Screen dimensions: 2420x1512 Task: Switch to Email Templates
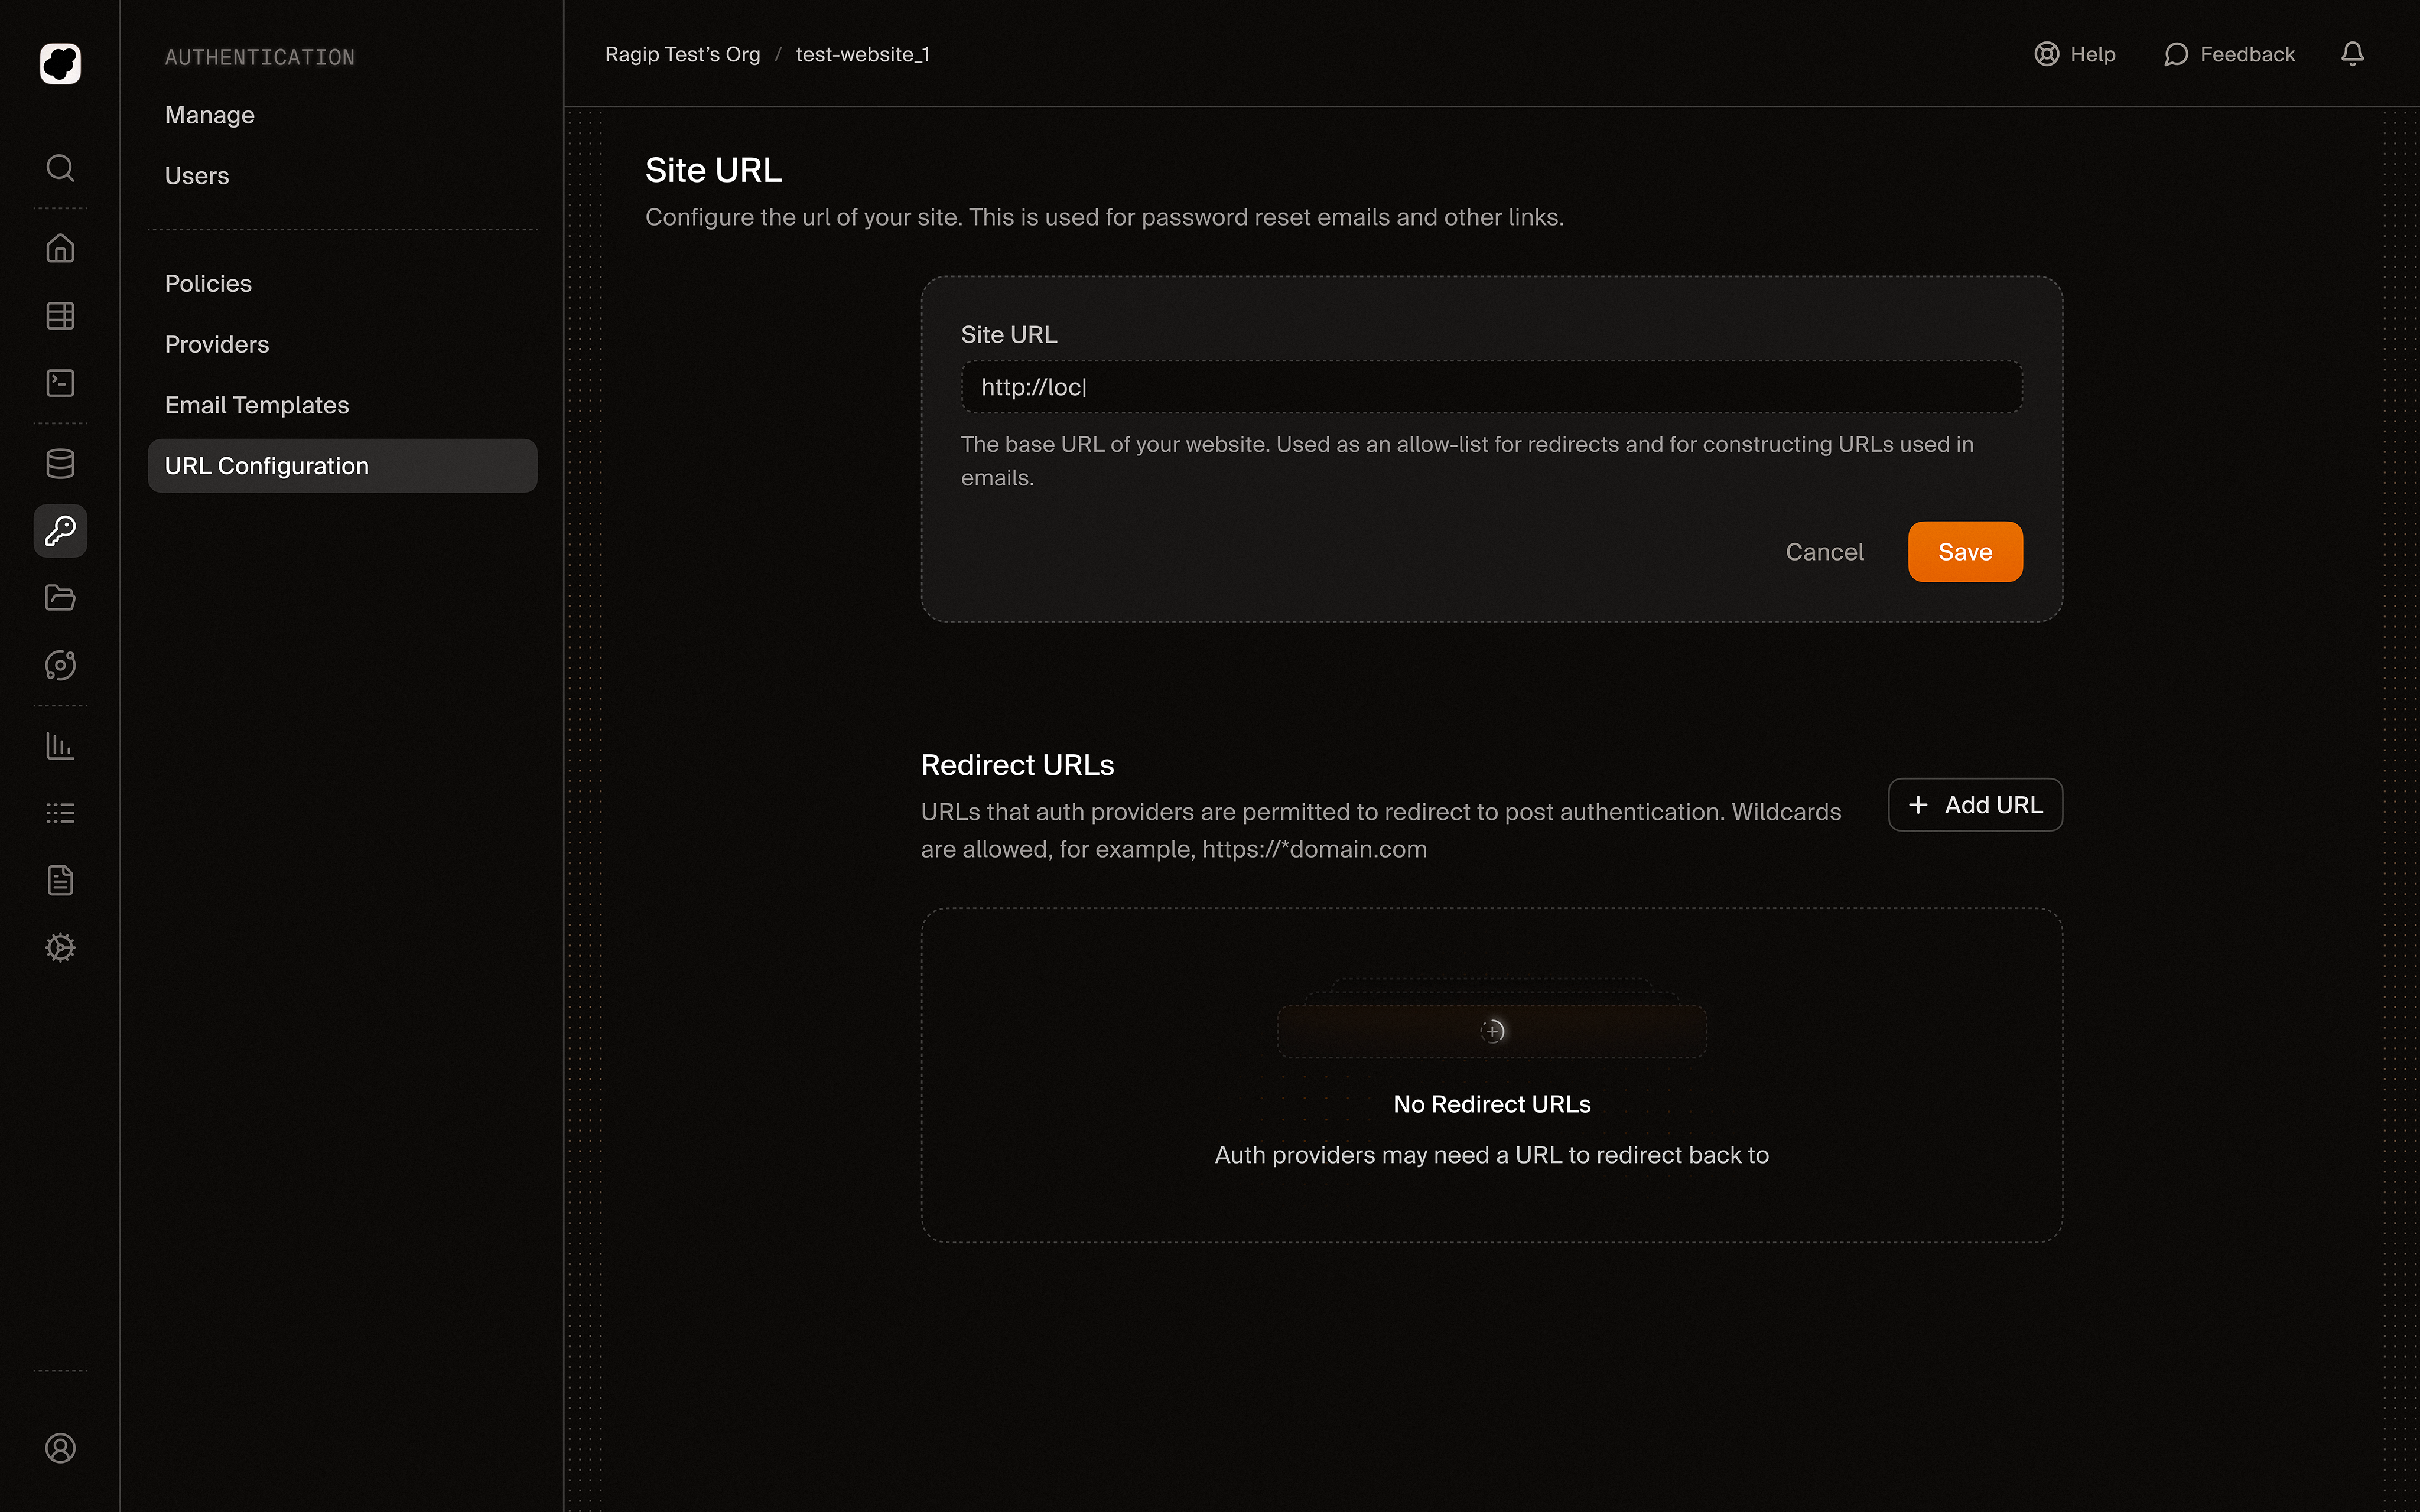[x=257, y=405]
